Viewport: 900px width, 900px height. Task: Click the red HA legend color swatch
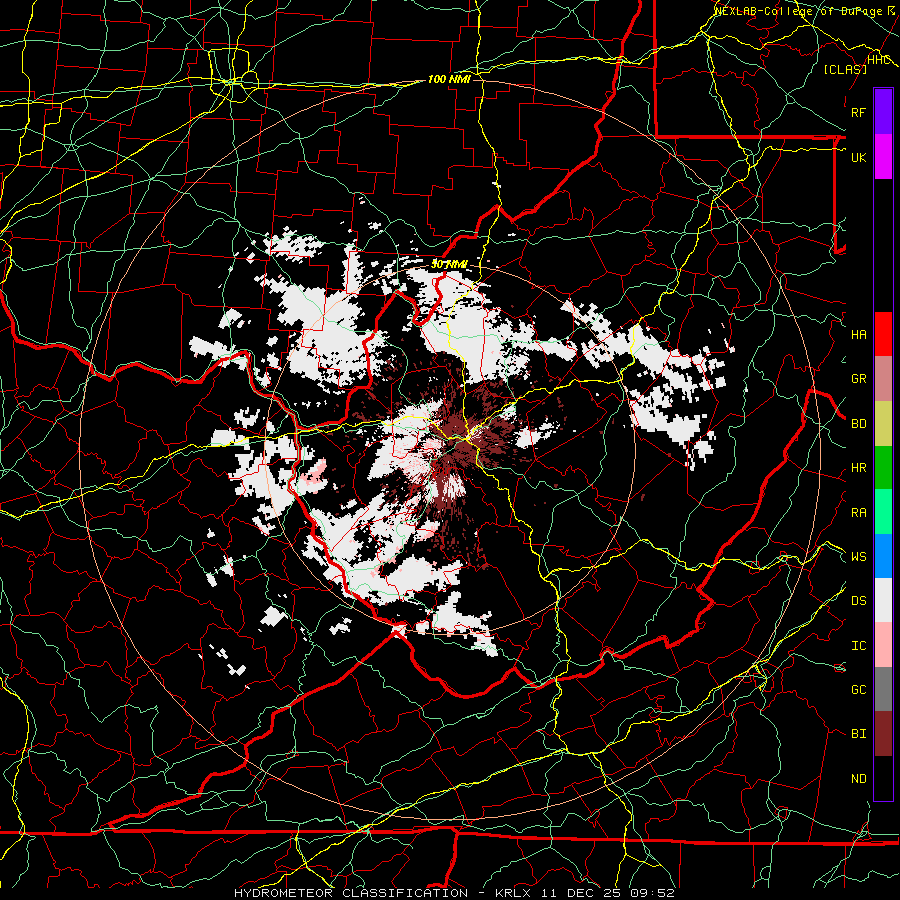tap(883, 334)
